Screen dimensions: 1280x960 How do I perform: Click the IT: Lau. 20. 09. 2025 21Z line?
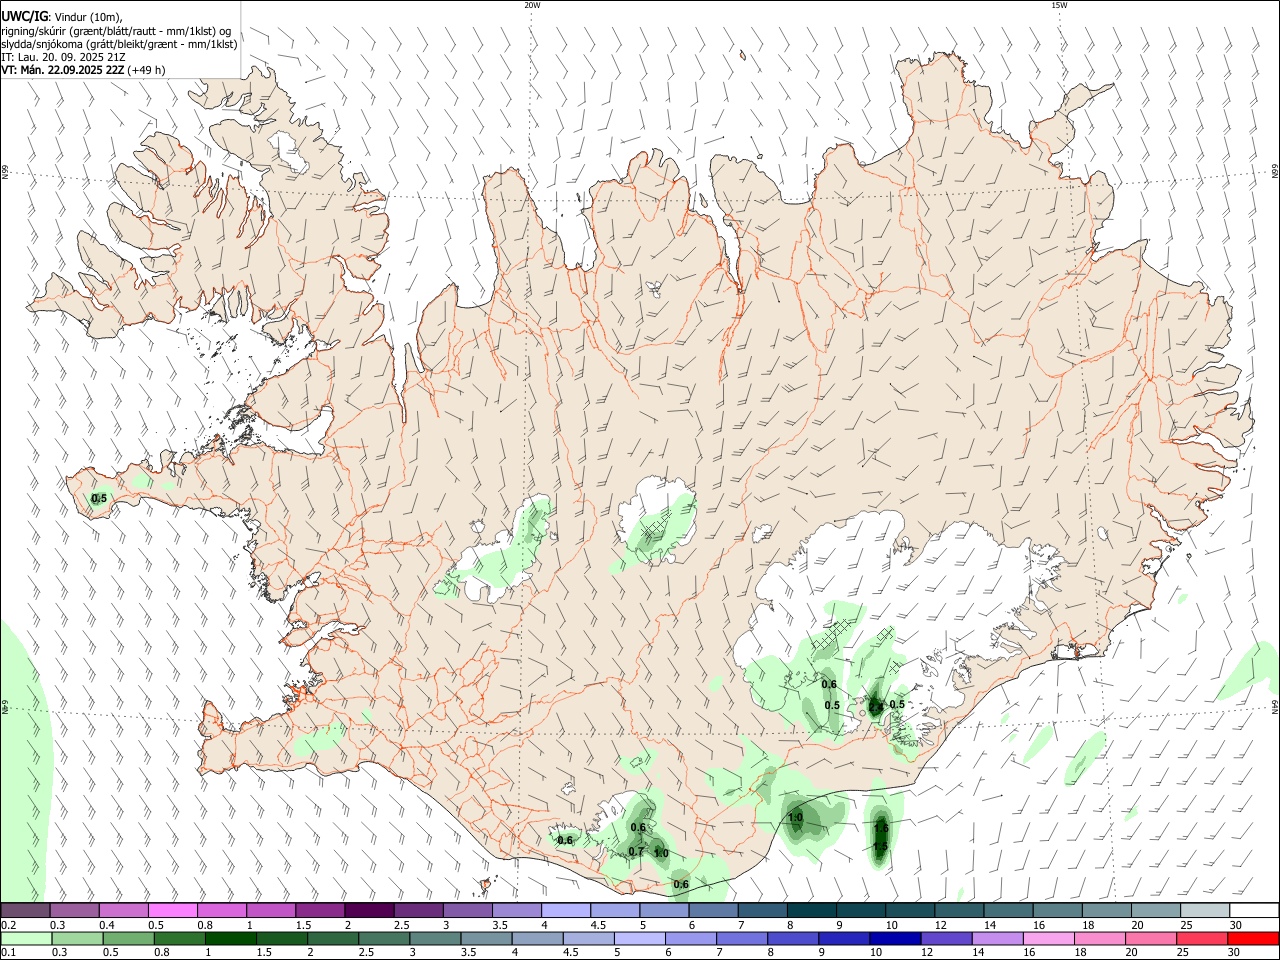point(63,57)
